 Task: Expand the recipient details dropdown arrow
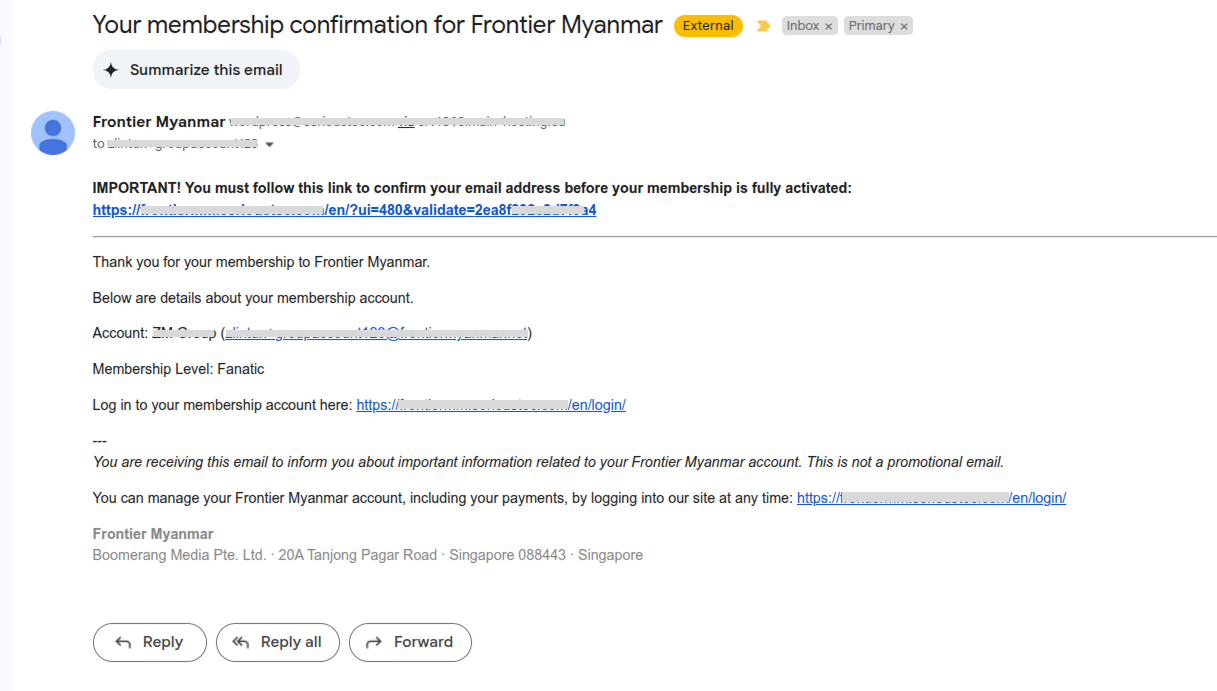[269, 143]
